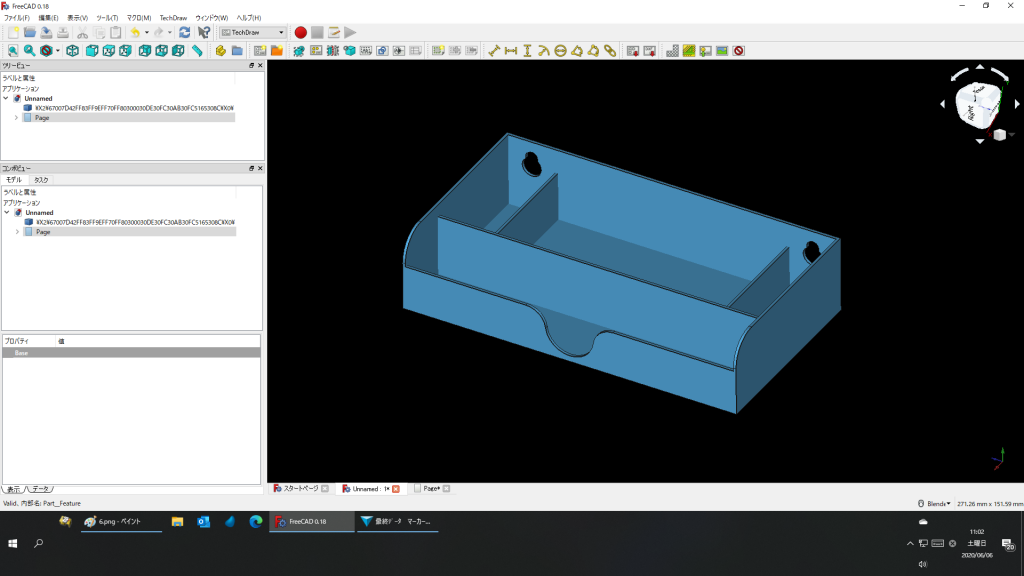Insert a page from template, orange folder icon
The height and width of the screenshot is (576, 1024).
click(277, 51)
